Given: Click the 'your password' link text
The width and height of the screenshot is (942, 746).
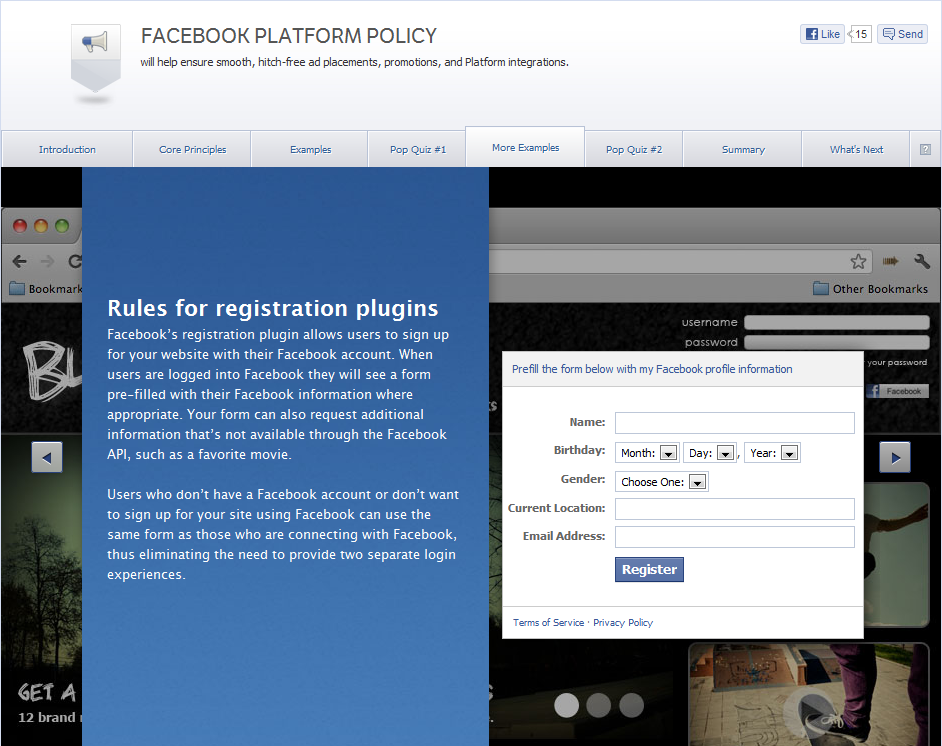Looking at the screenshot, I should (897, 362).
